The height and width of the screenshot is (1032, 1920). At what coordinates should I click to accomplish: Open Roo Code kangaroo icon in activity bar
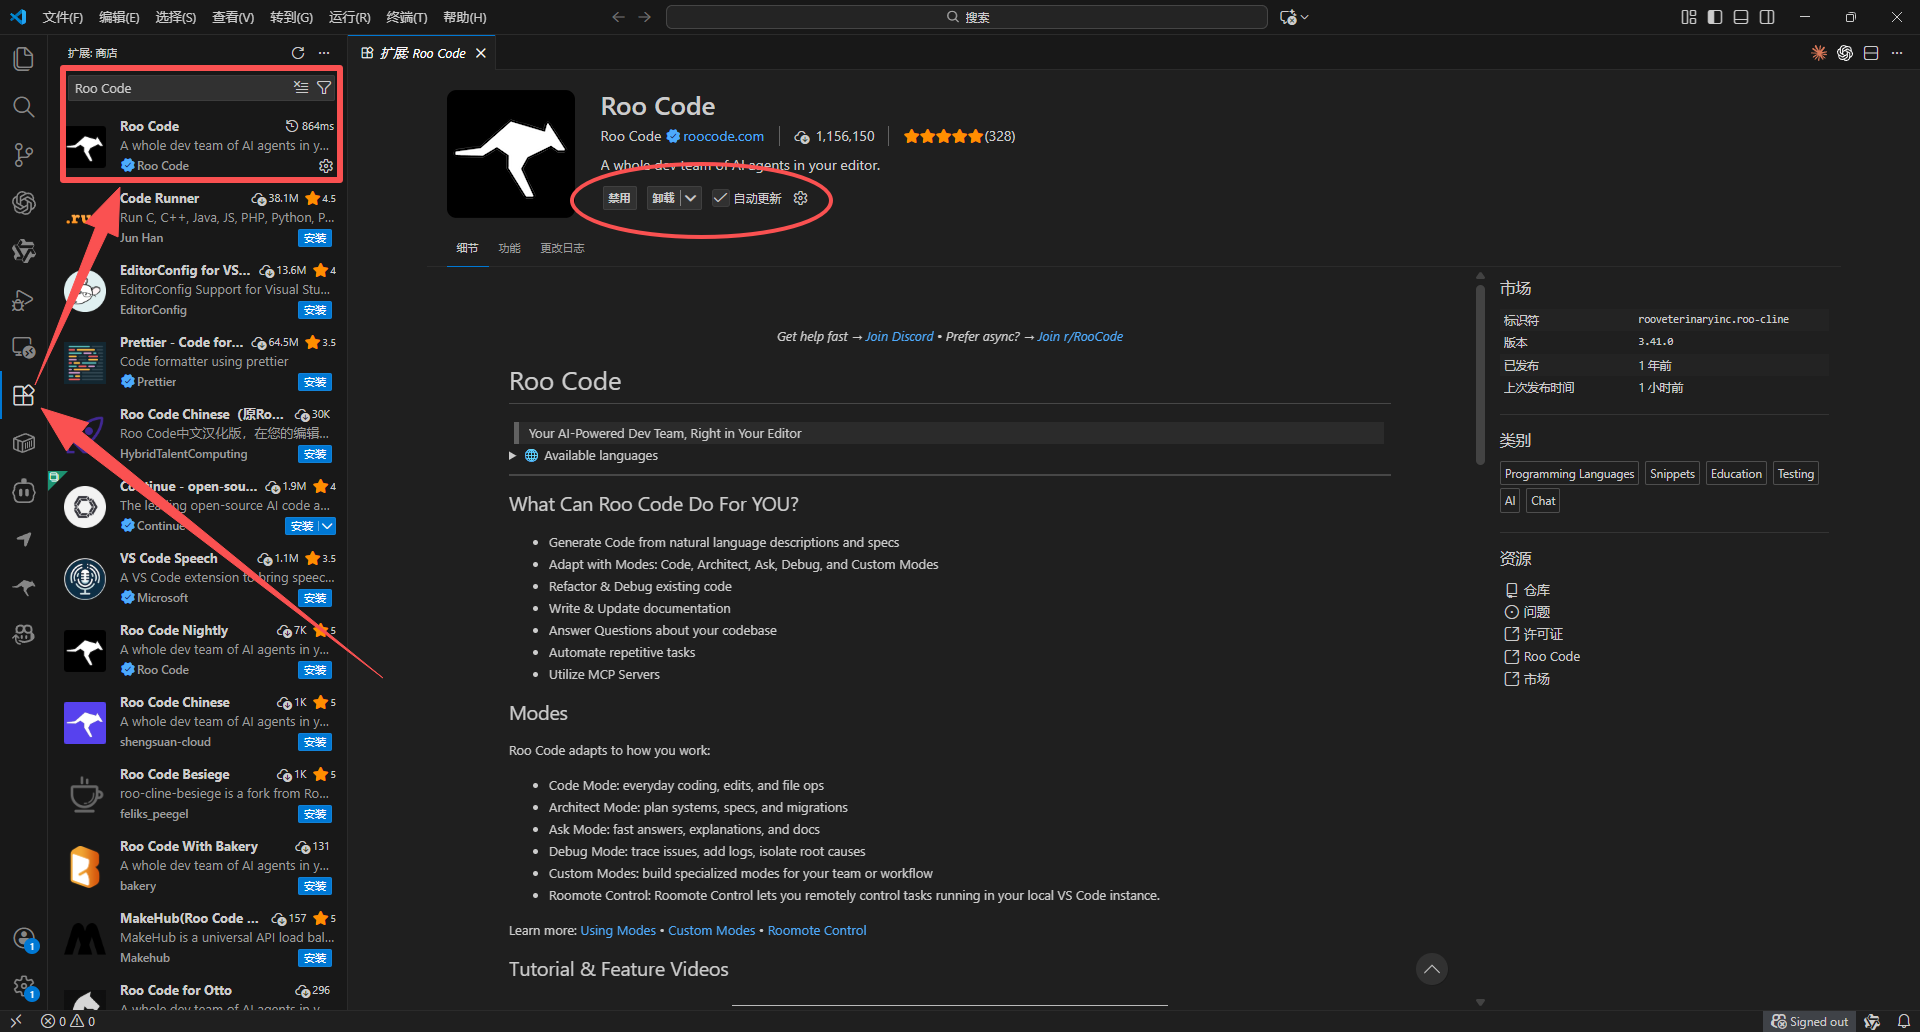coord(23,587)
